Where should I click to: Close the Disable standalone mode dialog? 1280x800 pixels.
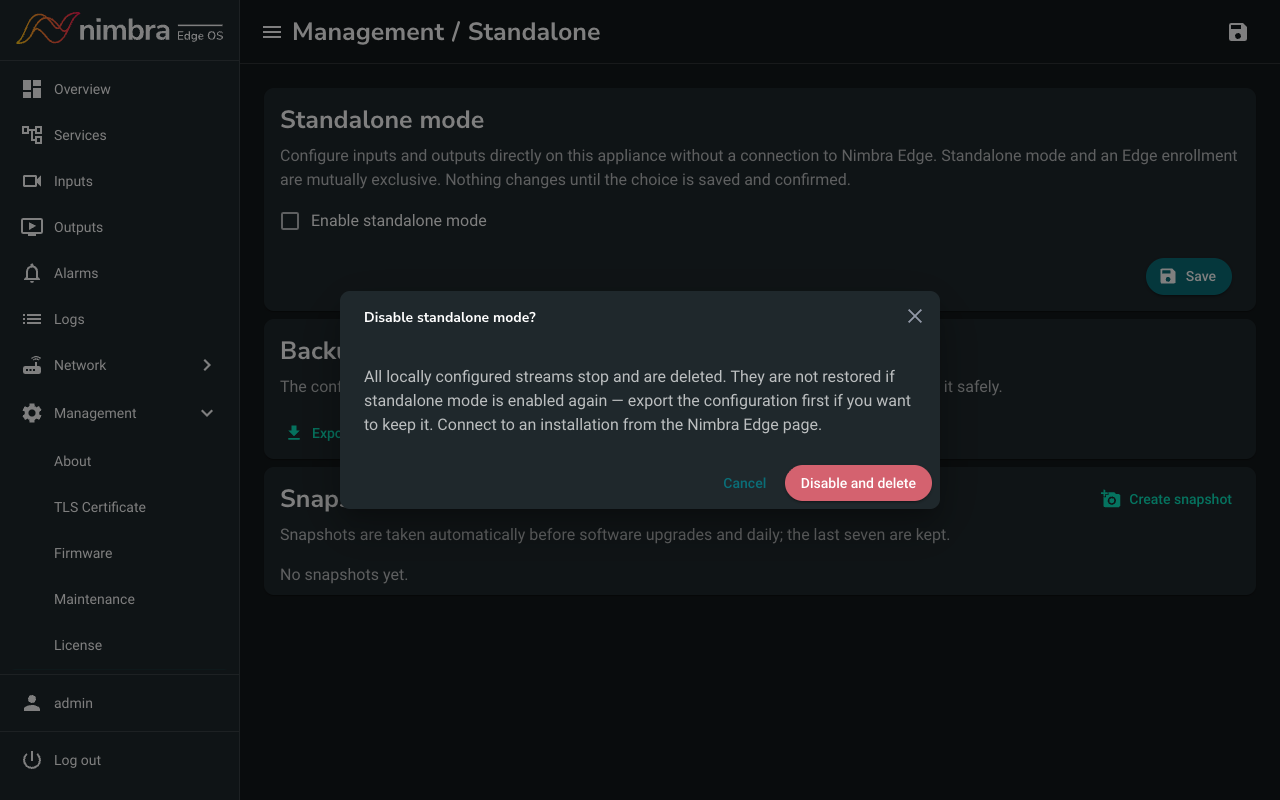pos(915,316)
